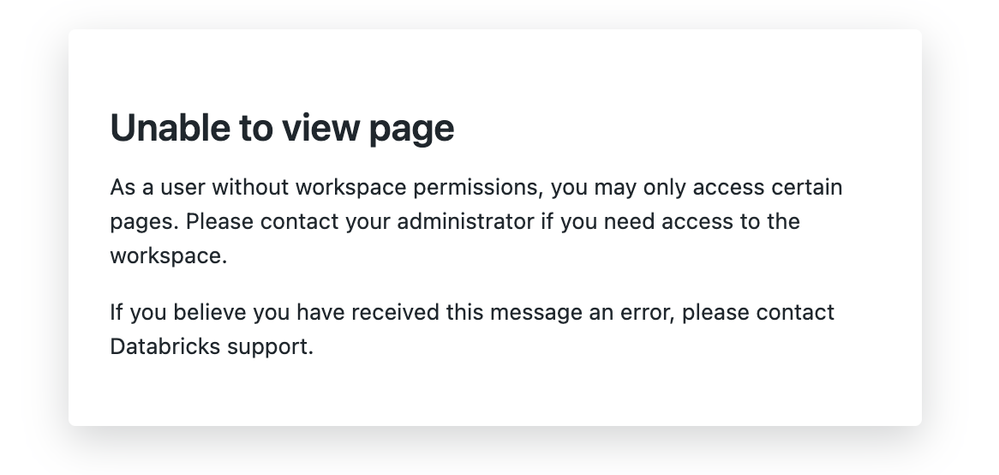Click the standalone word "workspace." ending the first paragraph
This screenshot has width=999, height=475.
[169, 255]
